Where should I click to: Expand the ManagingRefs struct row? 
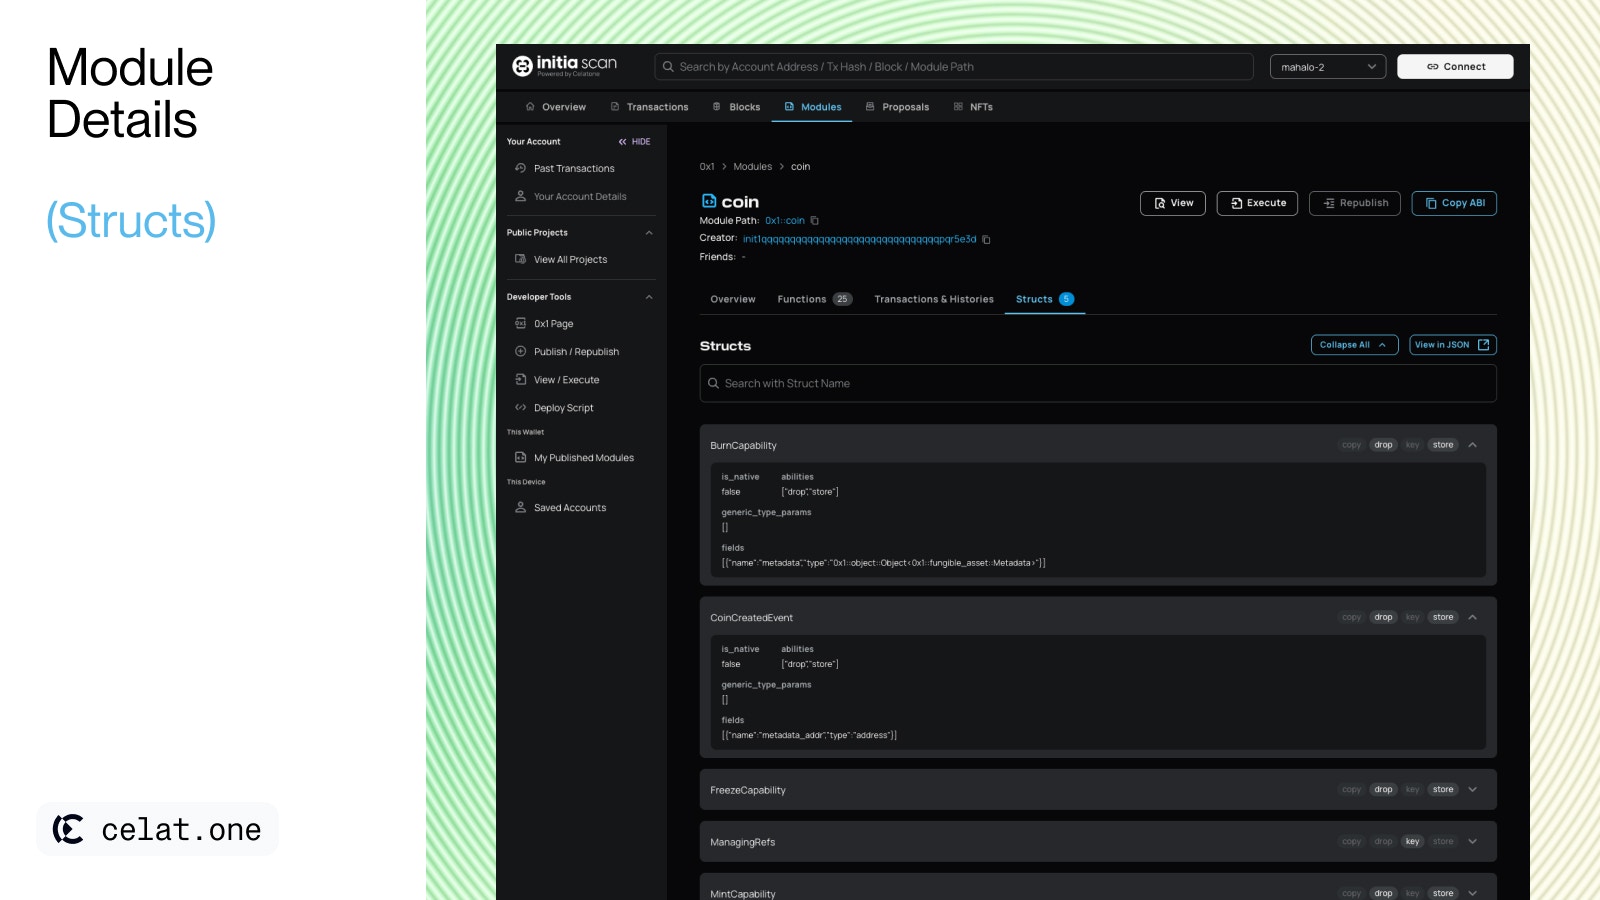1472,842
